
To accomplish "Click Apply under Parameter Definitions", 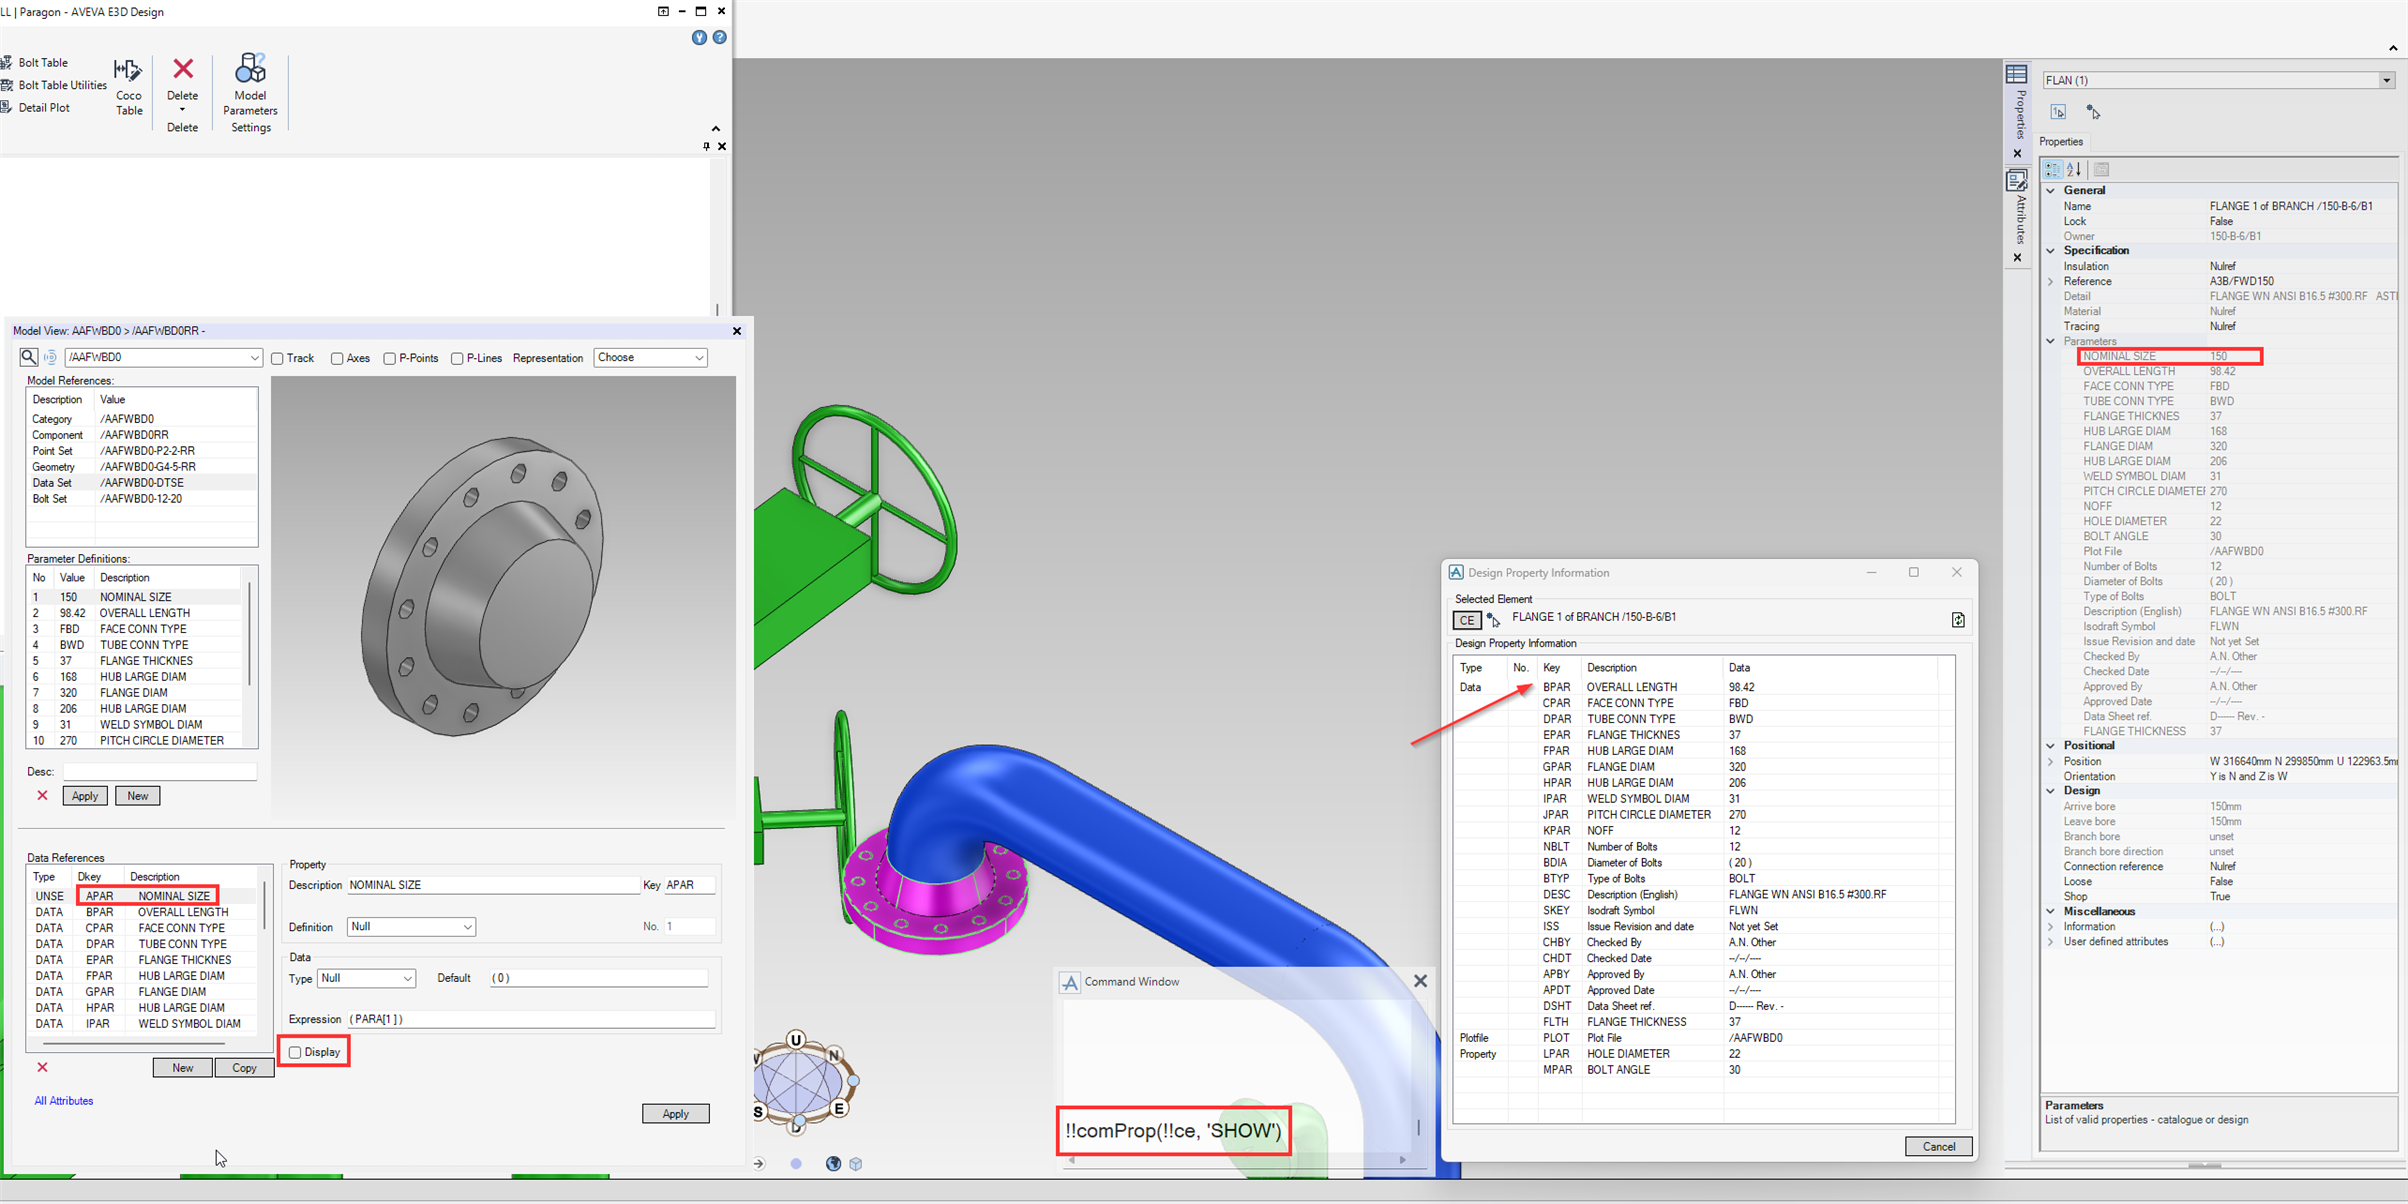I will click(x=85, y=796).
